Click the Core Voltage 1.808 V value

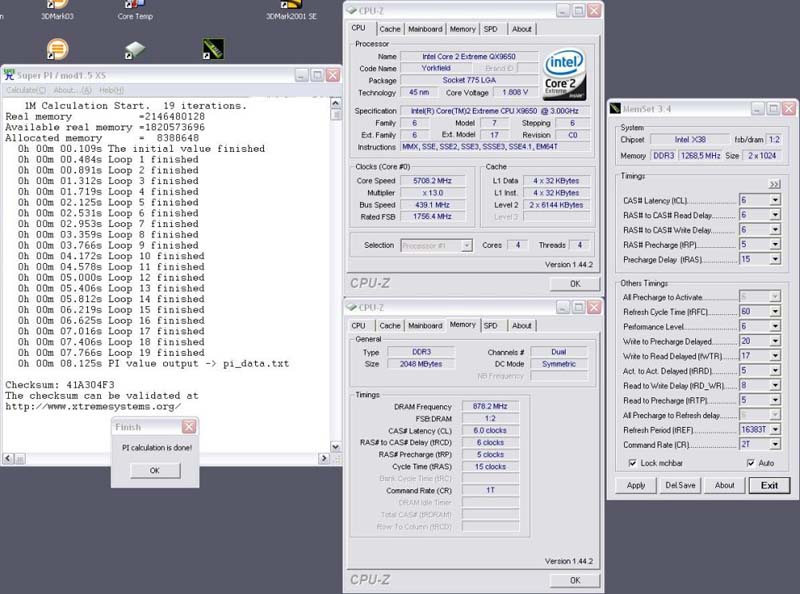point(514,92)
